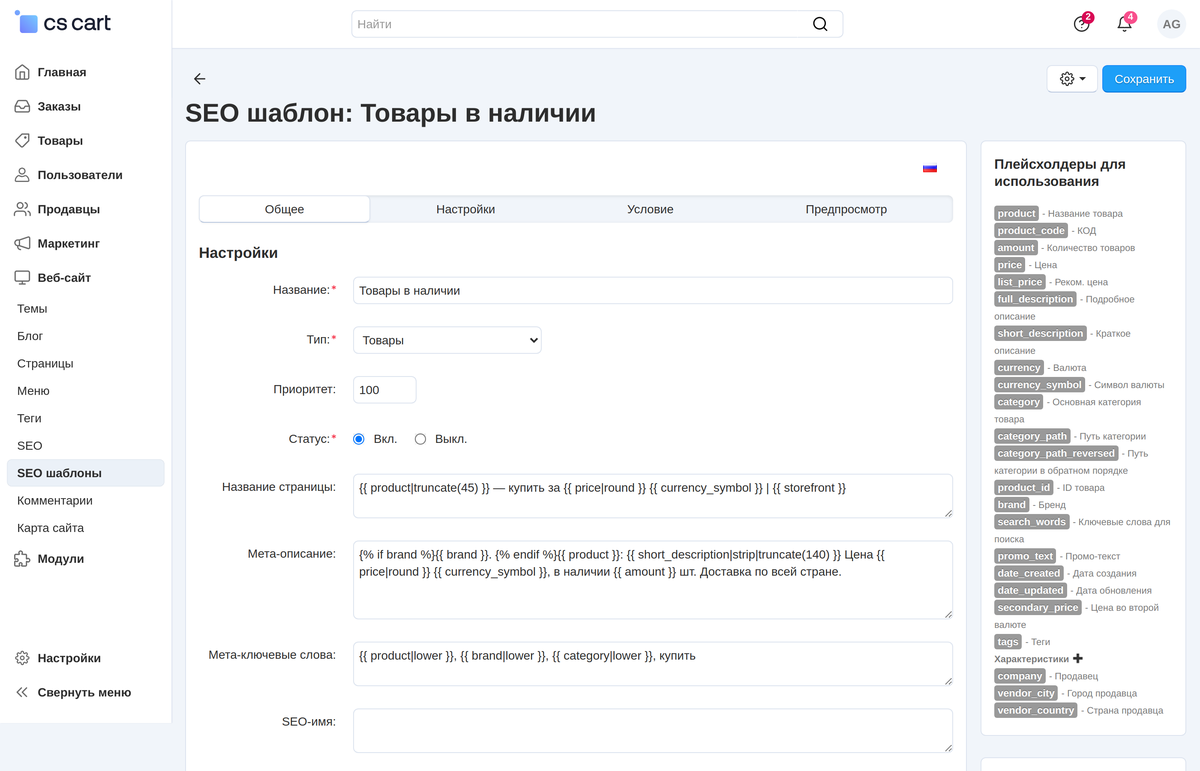Click the megaphone icon beside Маркетинг
Viewport: 1200px width, 771px height.
(x=22, y=243)
